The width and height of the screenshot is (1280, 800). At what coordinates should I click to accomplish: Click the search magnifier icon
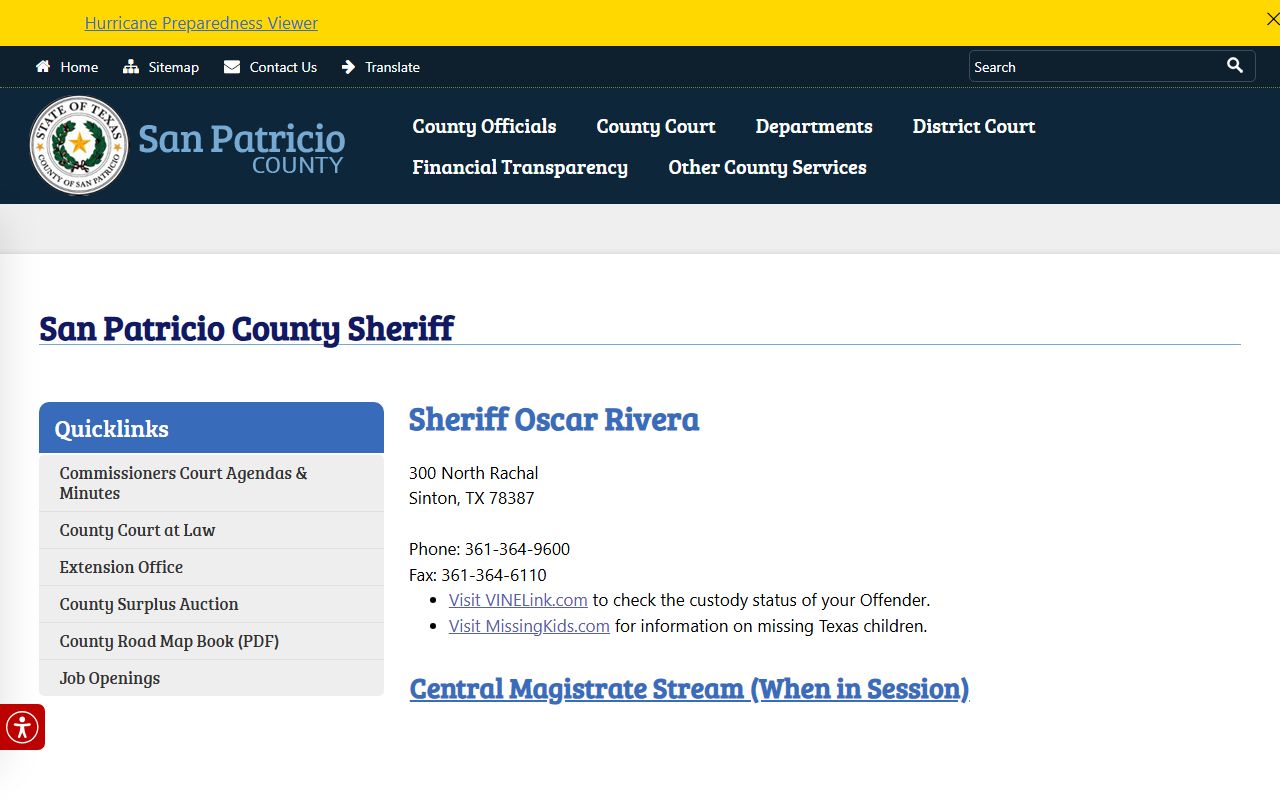point(1235,65)
